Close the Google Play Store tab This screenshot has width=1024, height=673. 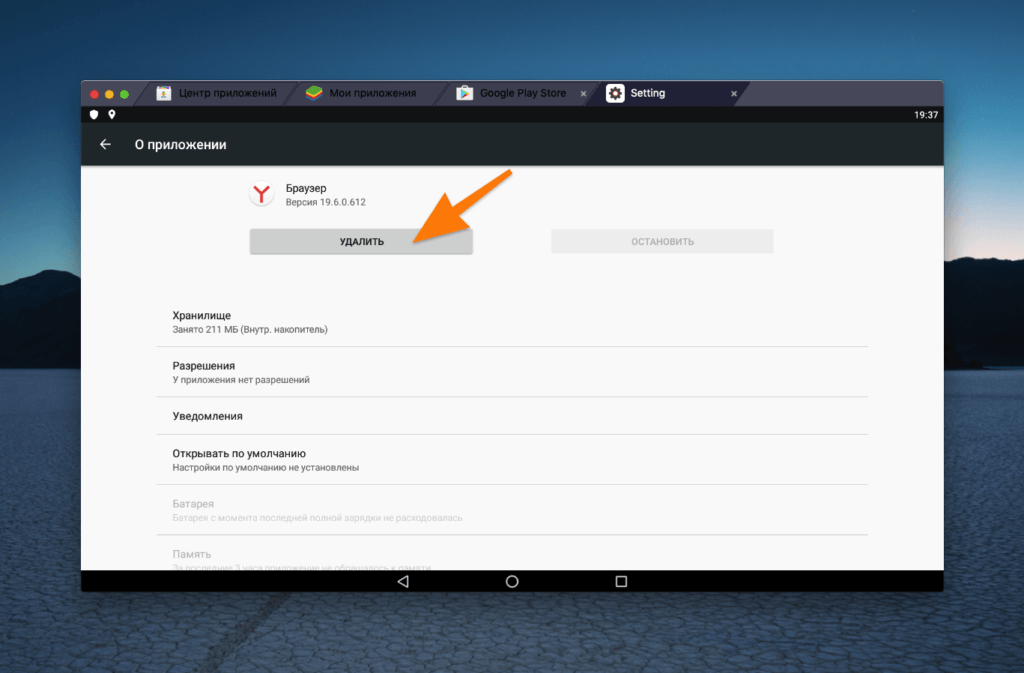pyautogui.click(x=583, y=94)
